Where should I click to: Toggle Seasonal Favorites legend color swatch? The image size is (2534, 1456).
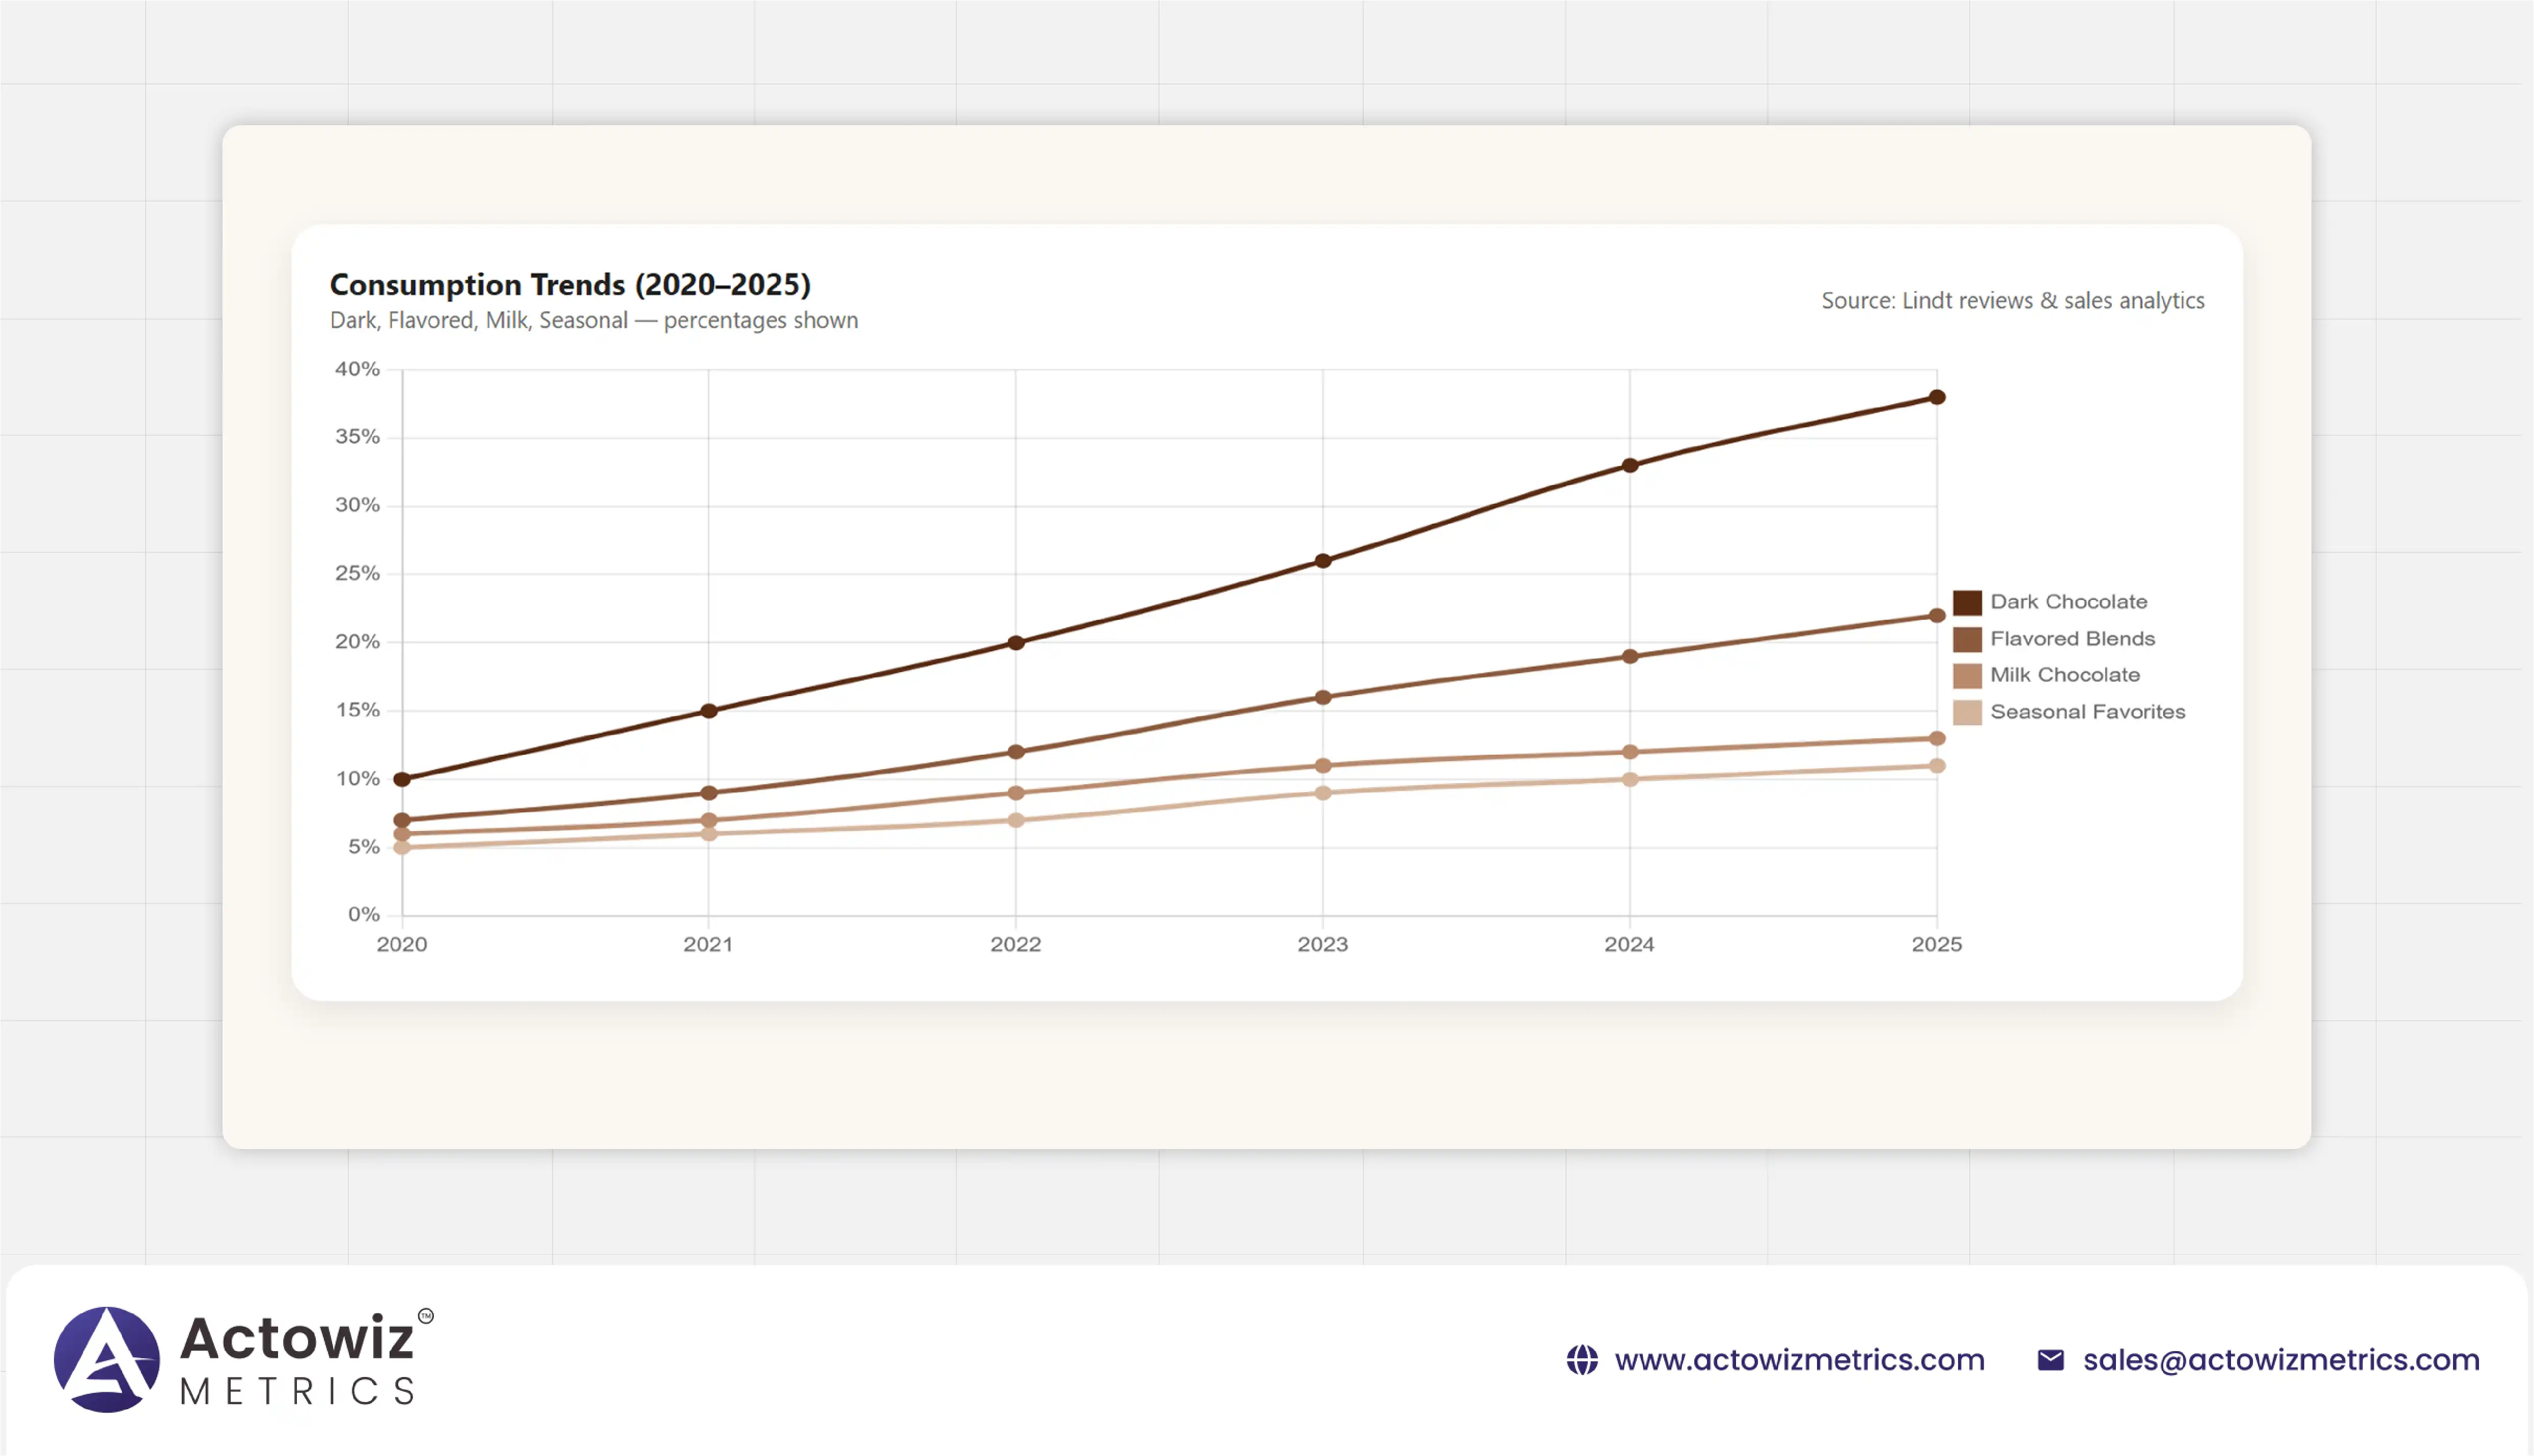pos(1967,712)
